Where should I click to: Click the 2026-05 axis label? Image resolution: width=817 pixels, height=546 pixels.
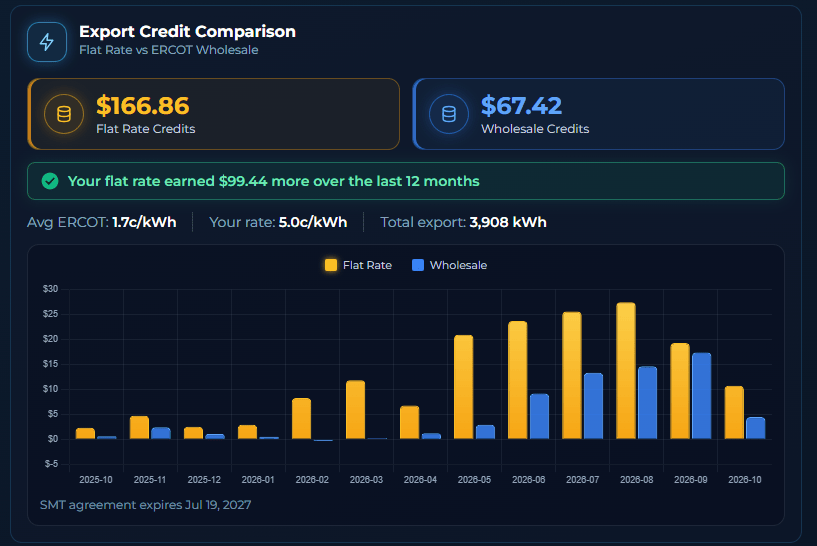coord(474,480)
